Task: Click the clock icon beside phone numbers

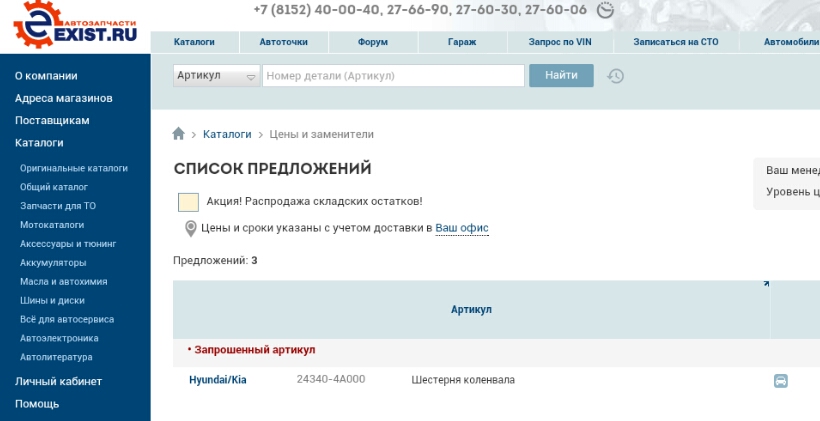Action: tap(605, 11)
